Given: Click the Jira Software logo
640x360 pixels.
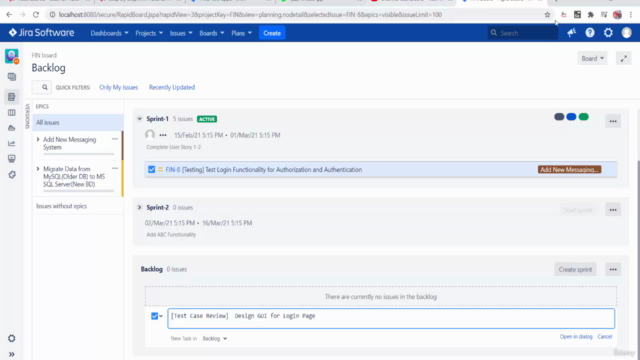Looking at the screenshot, I should pyautogui.click(x=41, y=33).
